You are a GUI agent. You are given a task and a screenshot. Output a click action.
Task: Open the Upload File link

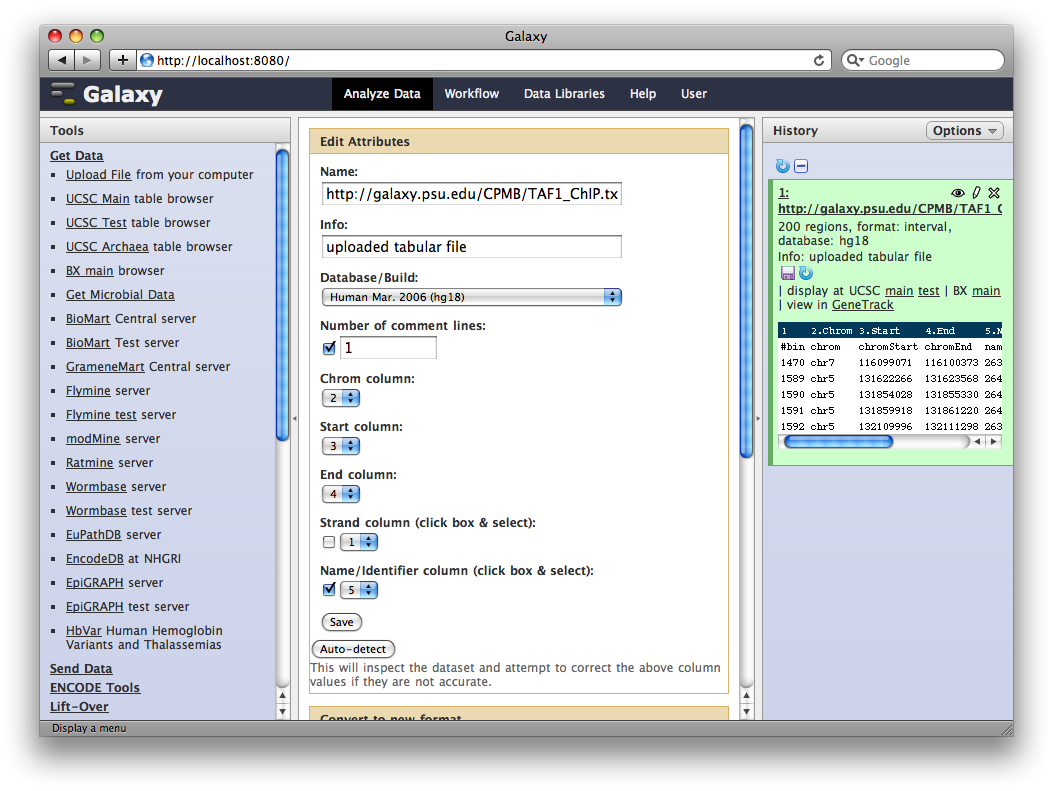pos(98,175)
